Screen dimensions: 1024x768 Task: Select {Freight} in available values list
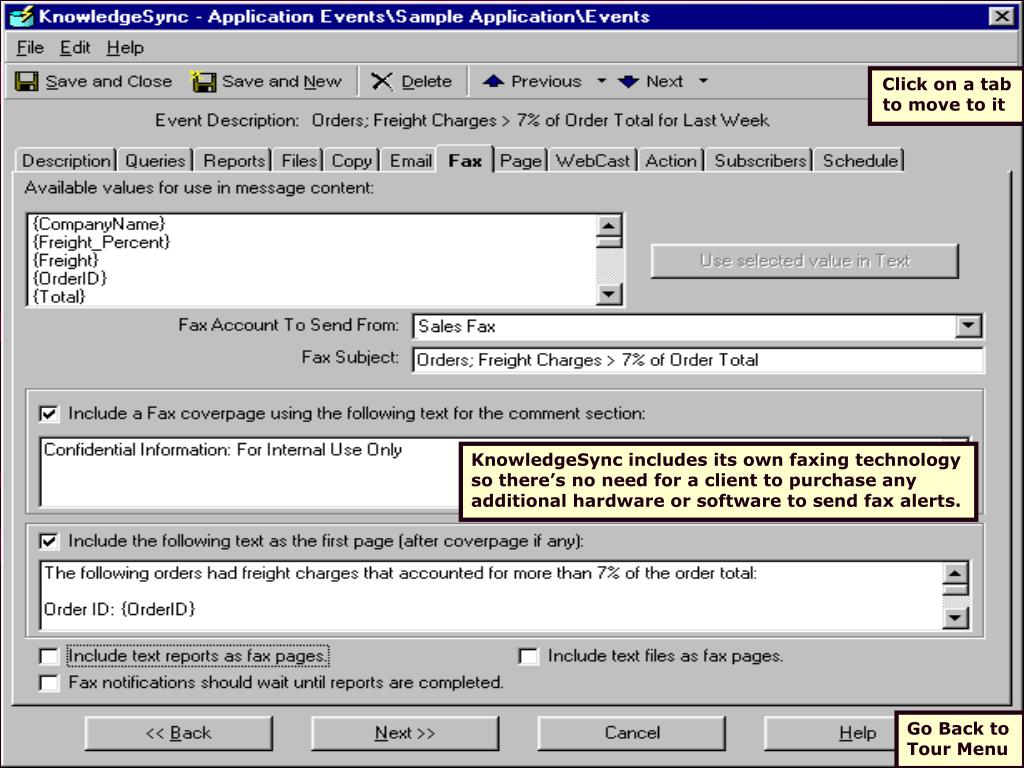[65, 261]
